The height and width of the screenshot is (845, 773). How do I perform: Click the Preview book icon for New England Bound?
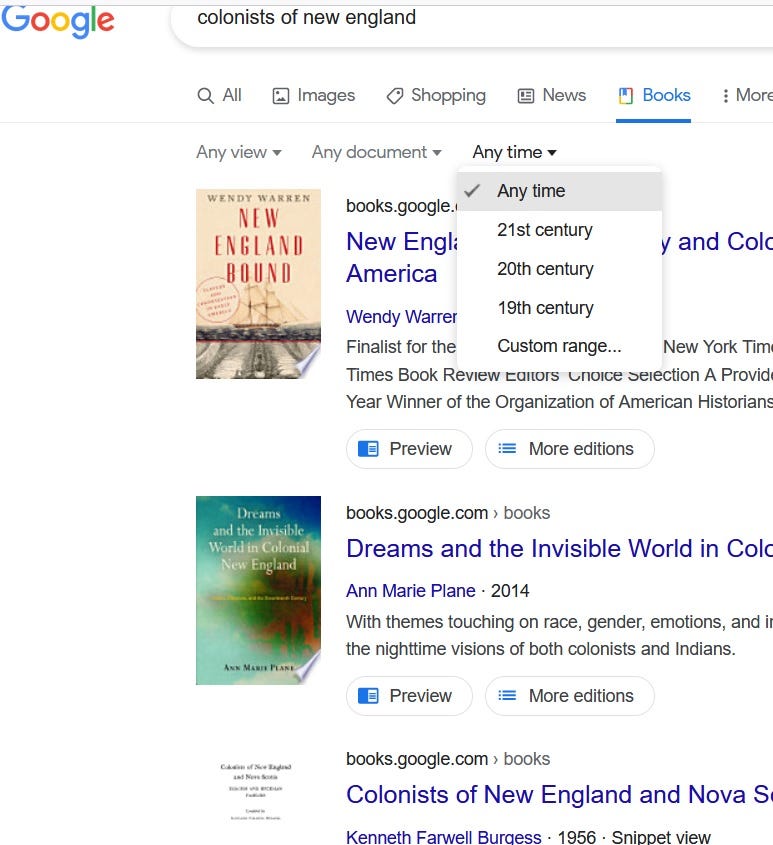coord(370,449)
